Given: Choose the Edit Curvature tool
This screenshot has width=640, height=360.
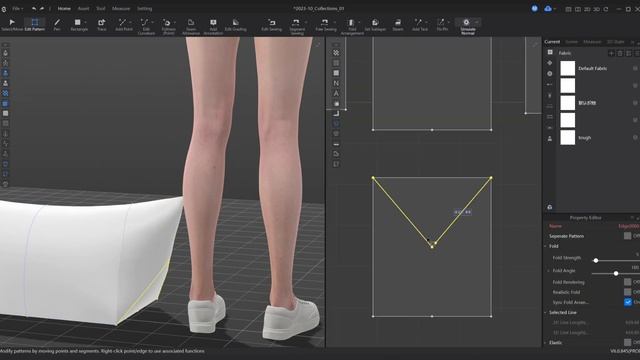Looking at the screenshot, I should pyautogui.click(x=146, y=27).
